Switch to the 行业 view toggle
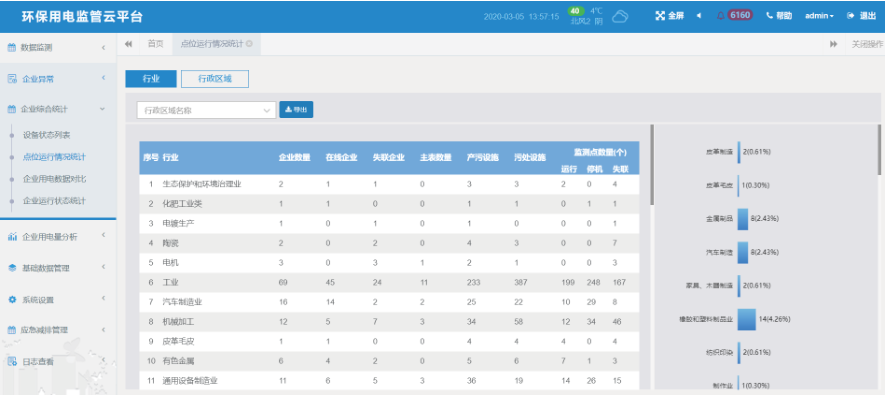The image size is (885, 396). [151, 79]
